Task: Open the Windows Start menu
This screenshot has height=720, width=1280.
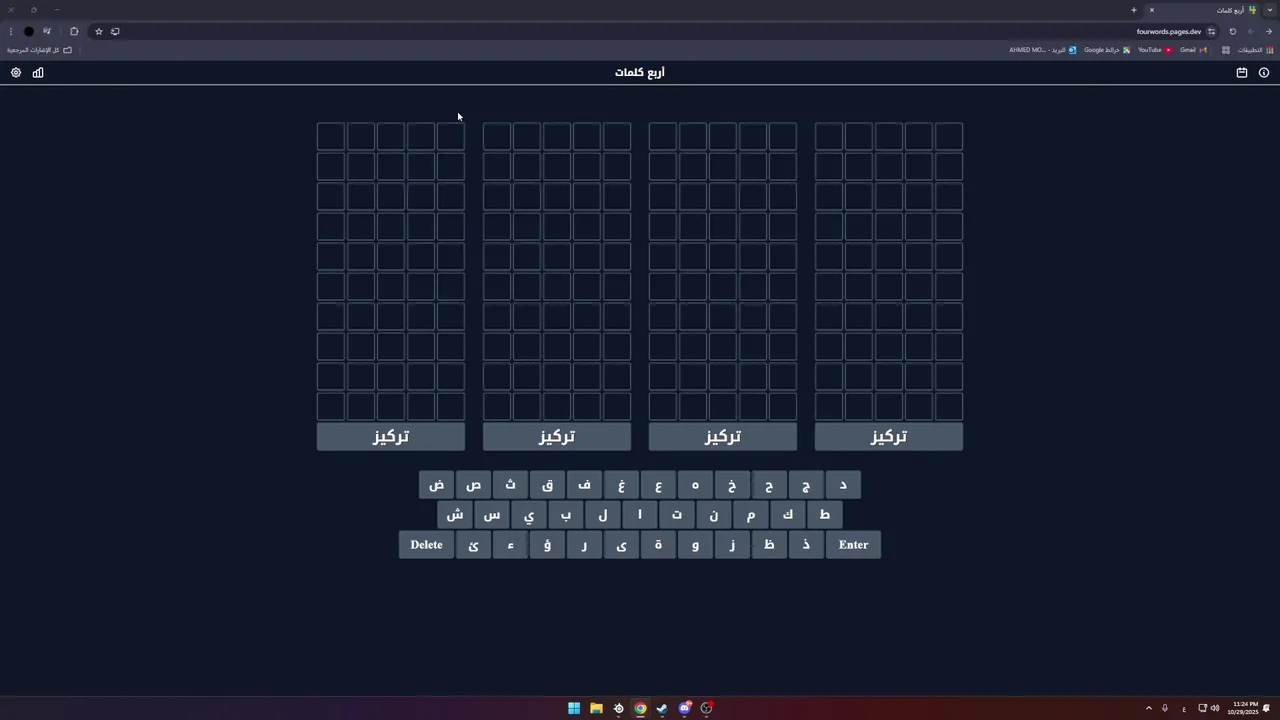Action: point(574,708)
